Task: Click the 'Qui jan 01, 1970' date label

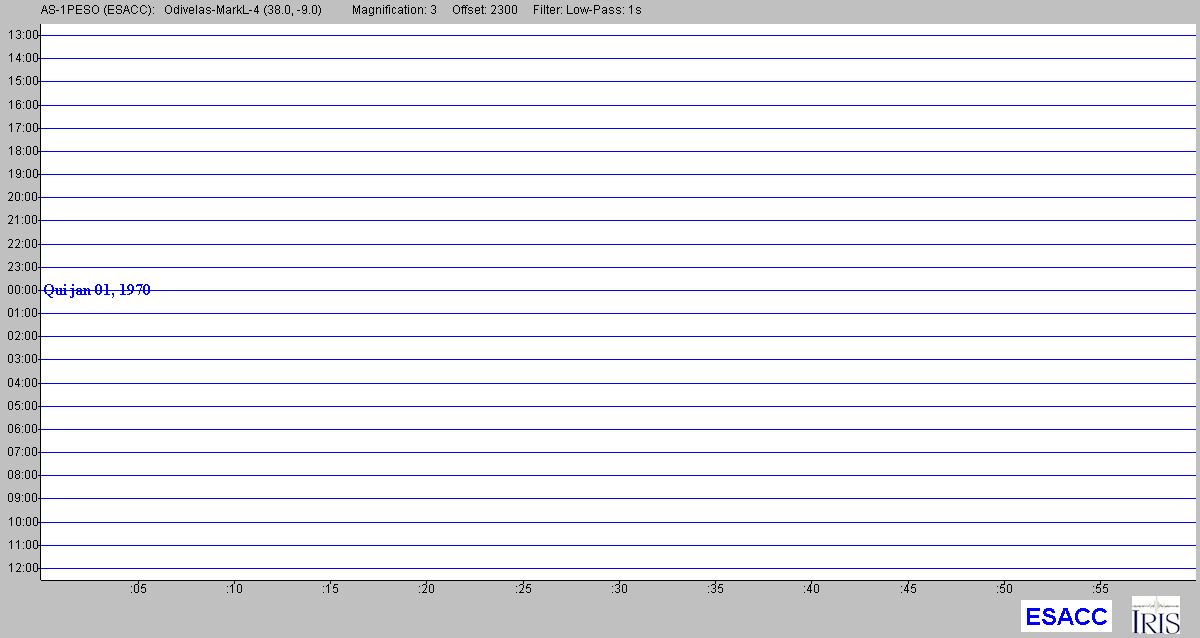Action: pyautogui.click(x=97, y=290)
